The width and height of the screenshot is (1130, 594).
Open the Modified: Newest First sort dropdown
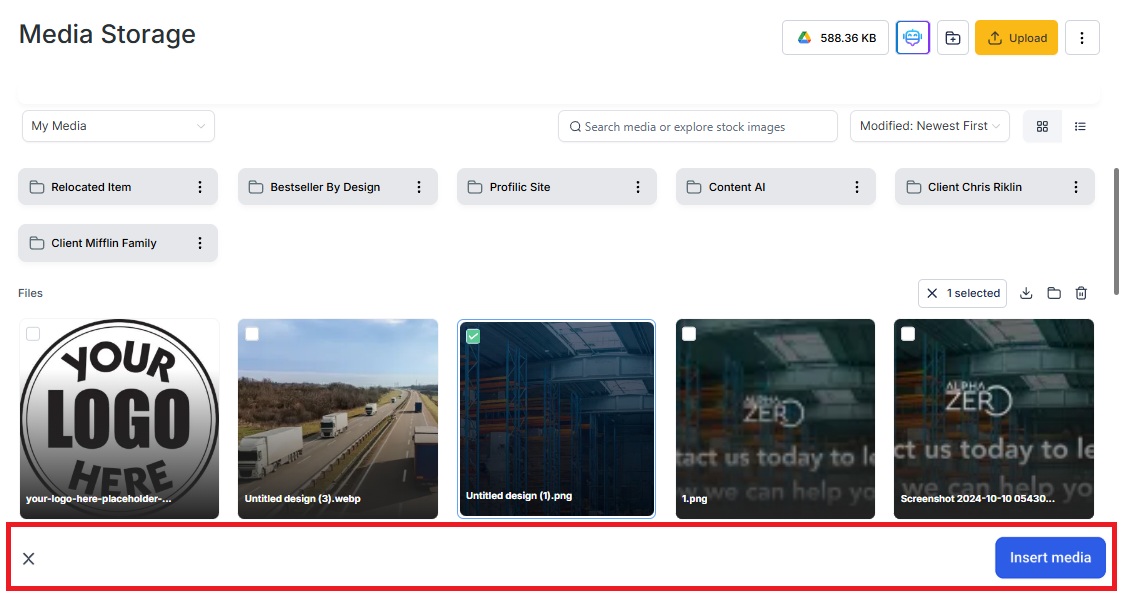(930, 126)
